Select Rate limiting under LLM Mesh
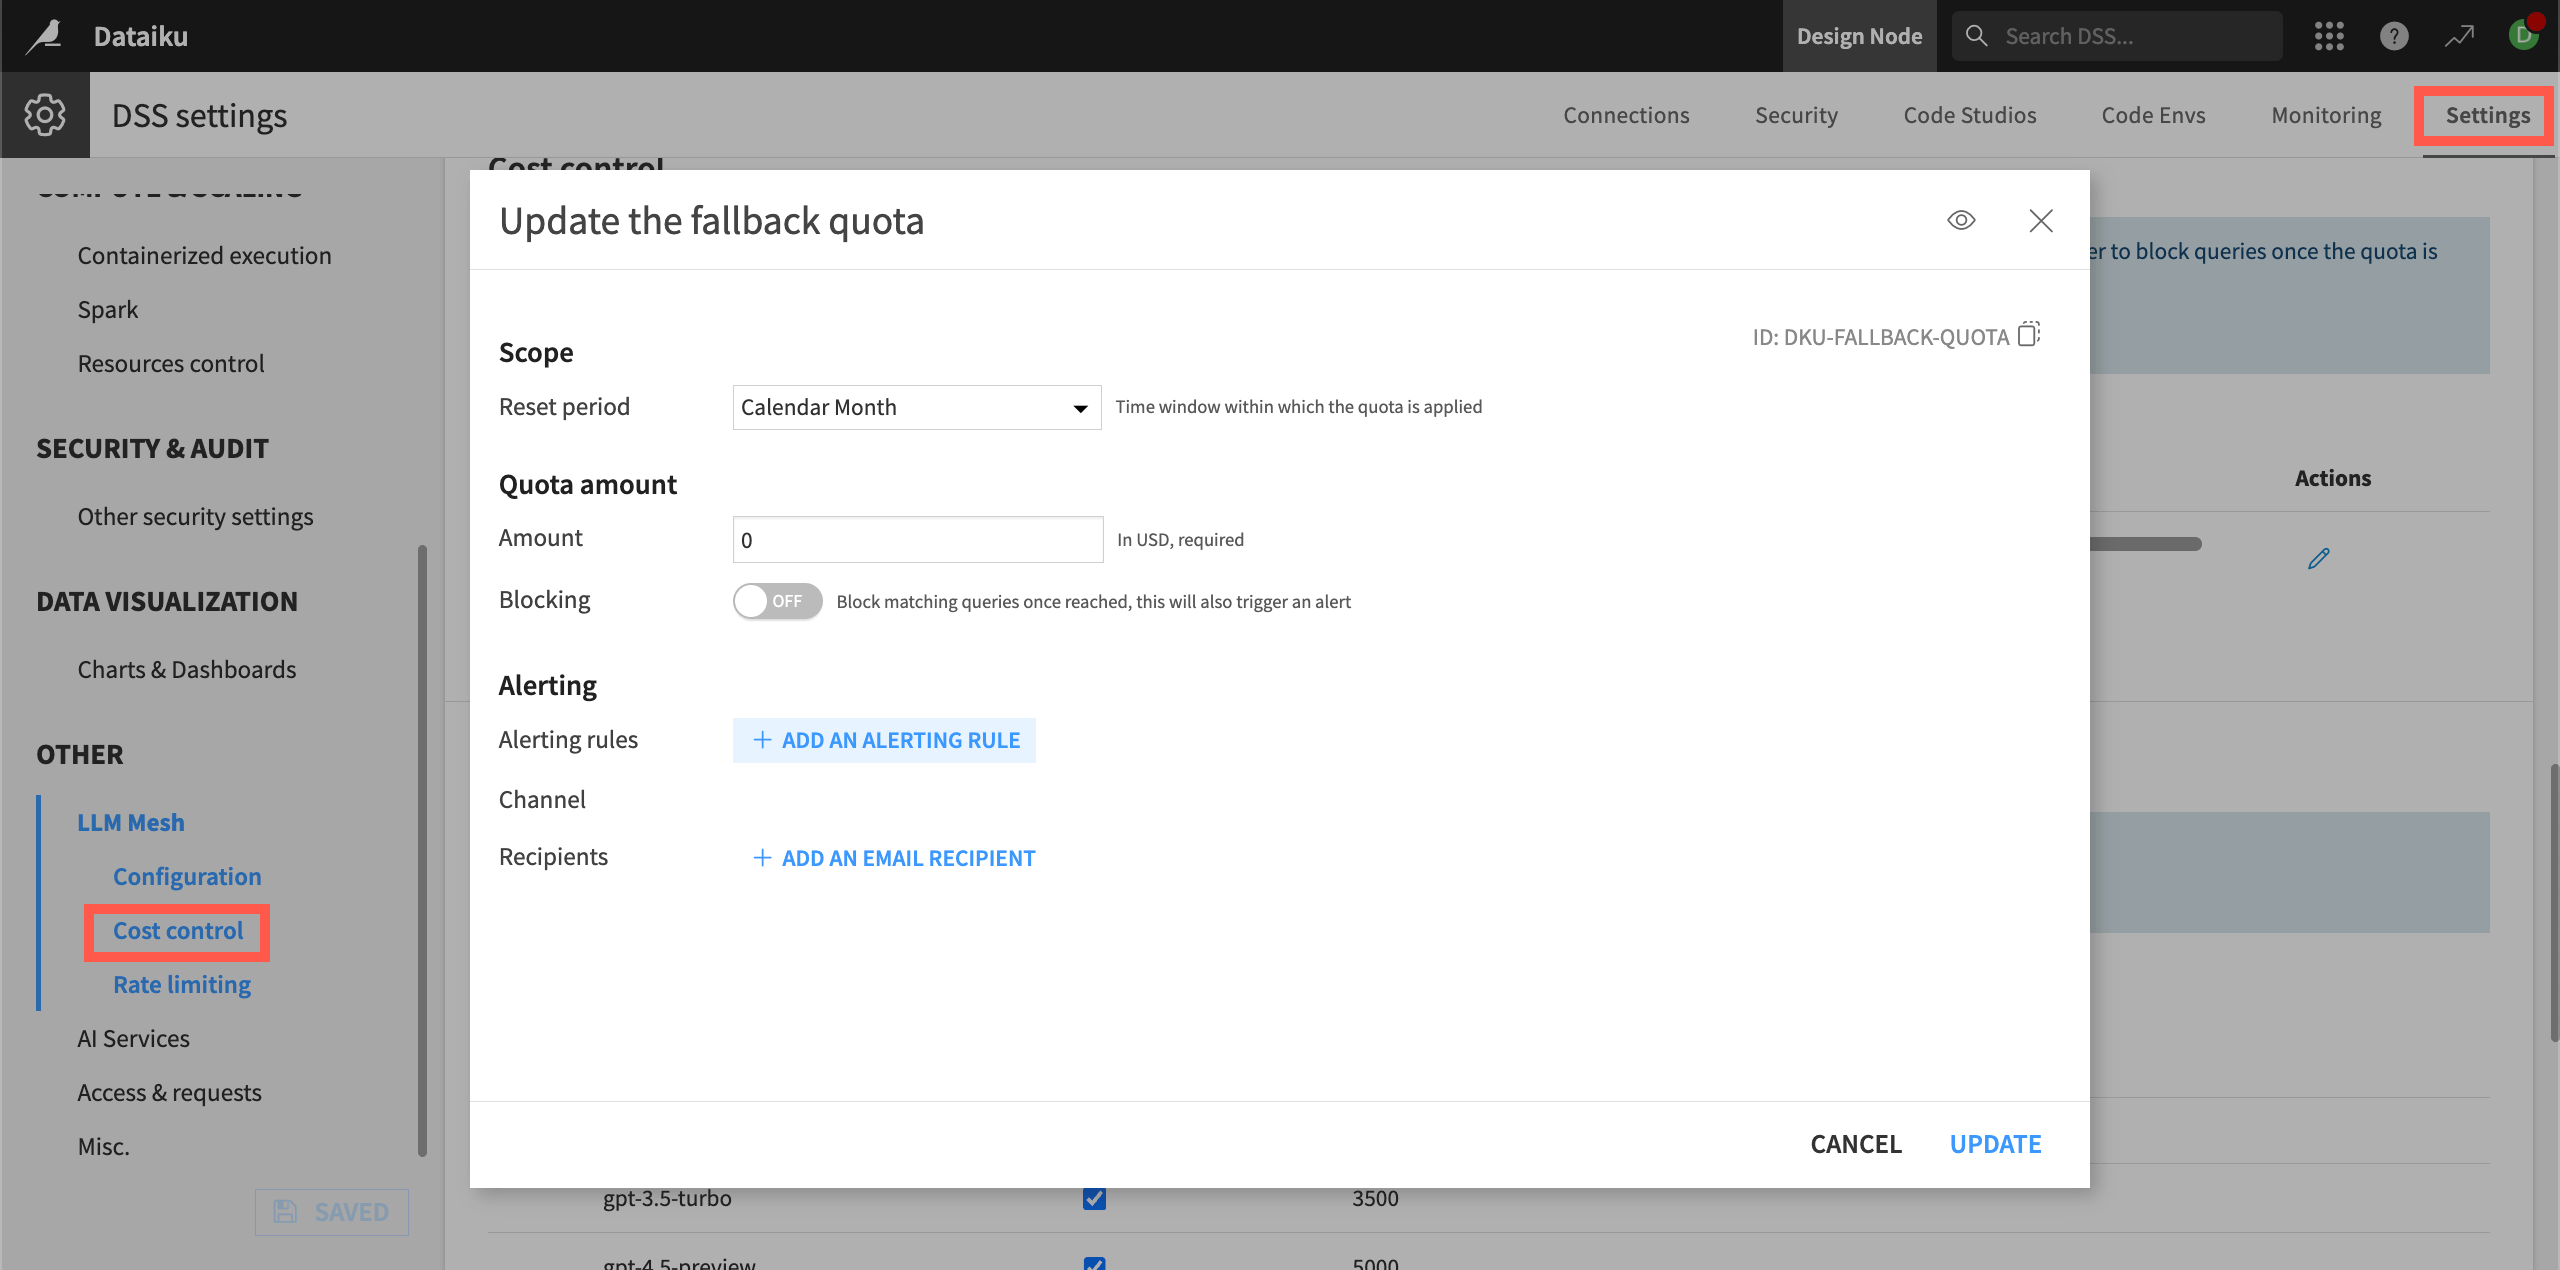 coord(181,984)
